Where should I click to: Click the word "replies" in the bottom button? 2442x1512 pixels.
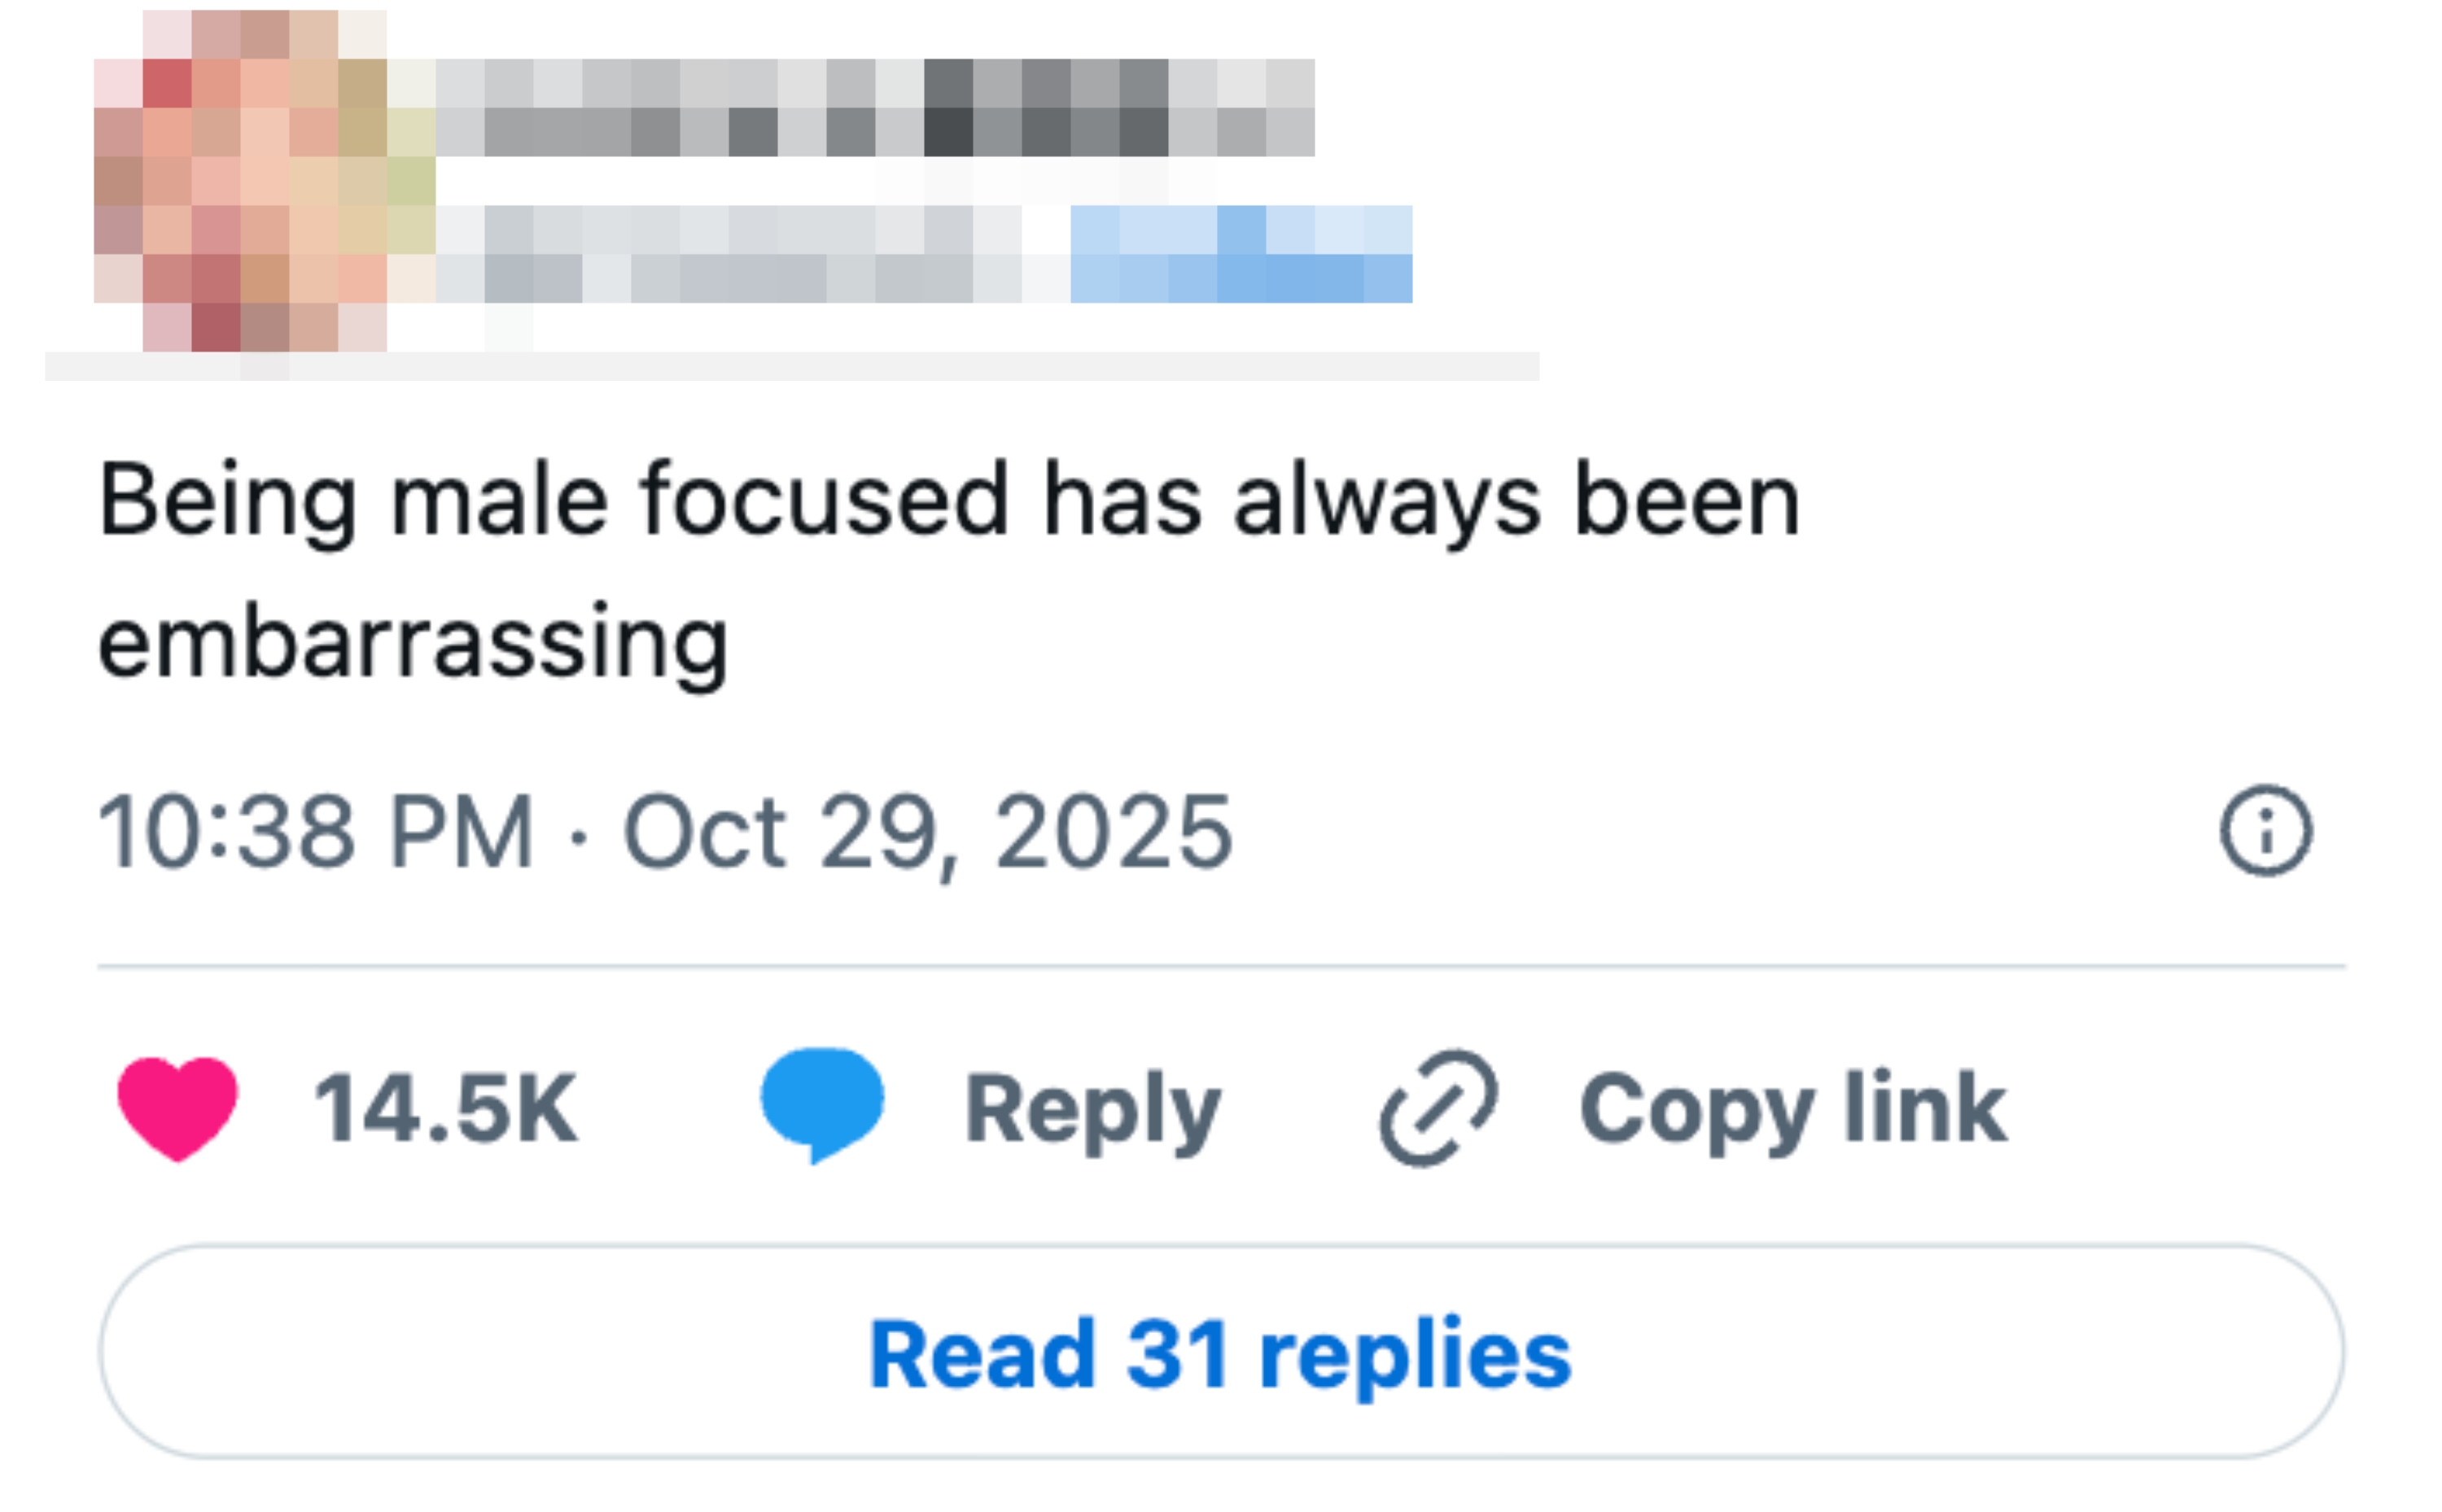1415,1354
